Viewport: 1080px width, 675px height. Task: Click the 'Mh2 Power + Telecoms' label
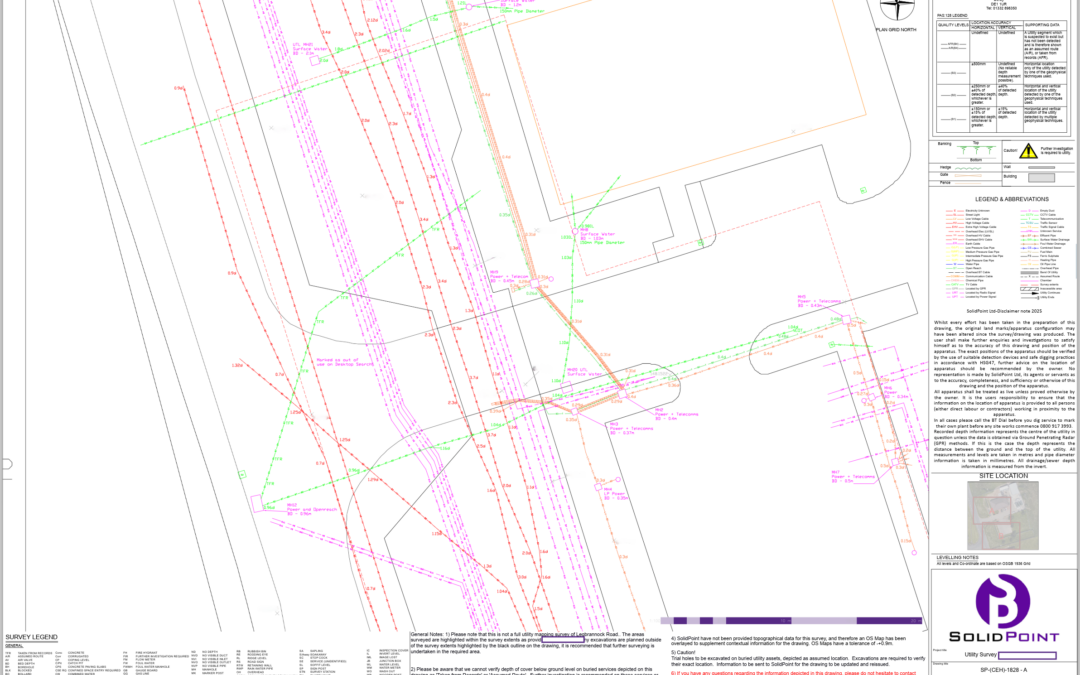676,412
